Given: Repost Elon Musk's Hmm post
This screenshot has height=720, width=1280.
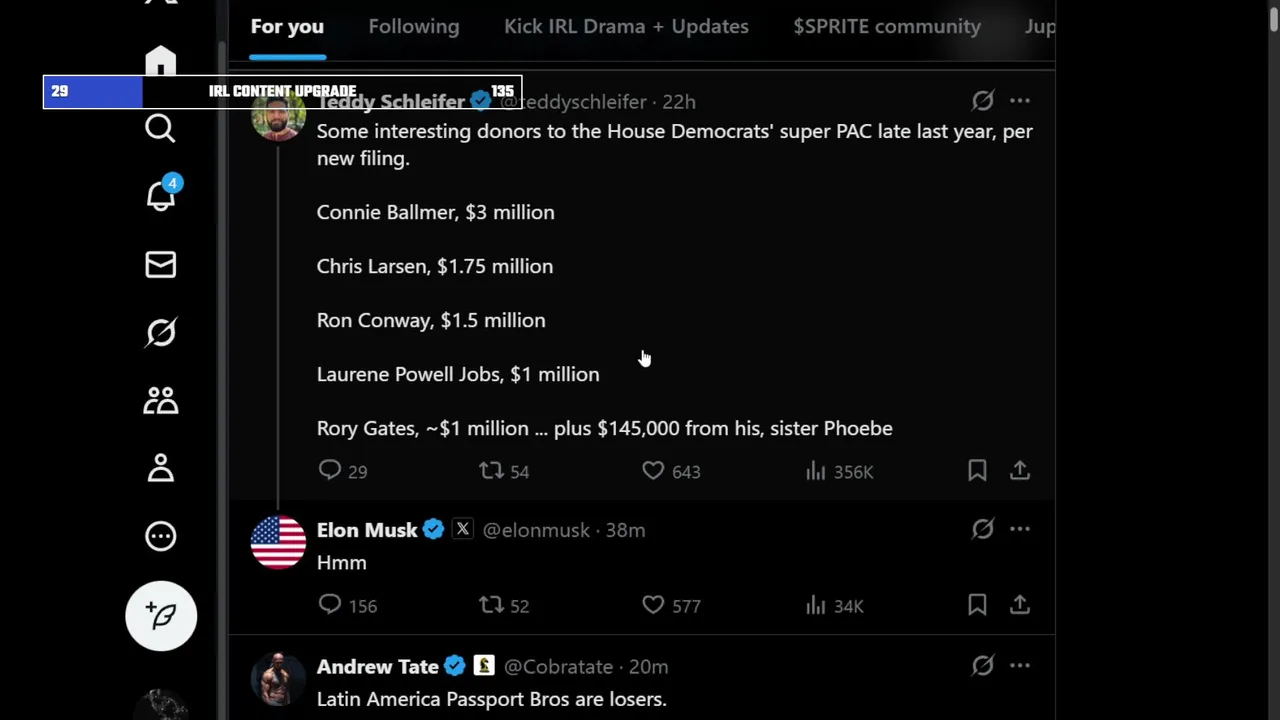Looking at the screenshot, I should coord(490,604).
